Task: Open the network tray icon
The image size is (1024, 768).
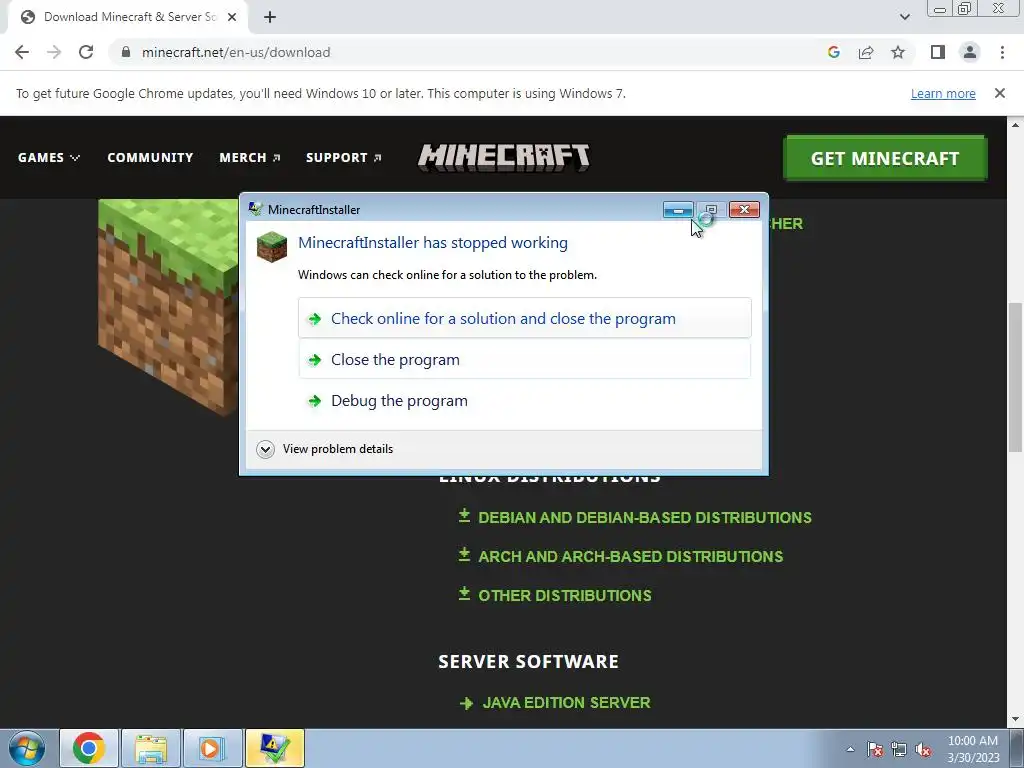Action: point(899,749)
